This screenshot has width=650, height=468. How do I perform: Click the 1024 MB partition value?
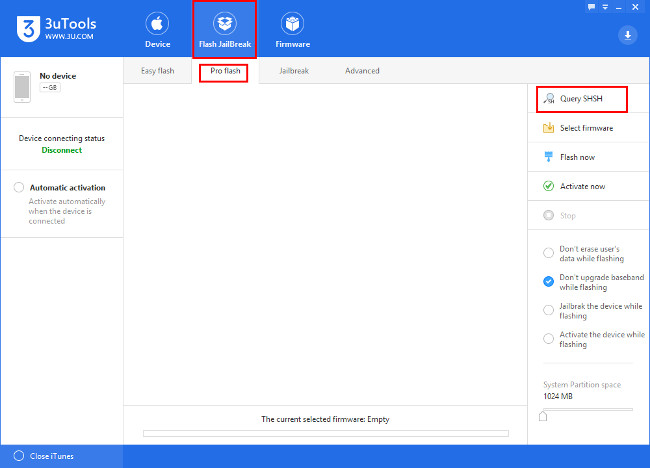pos(558,396)
